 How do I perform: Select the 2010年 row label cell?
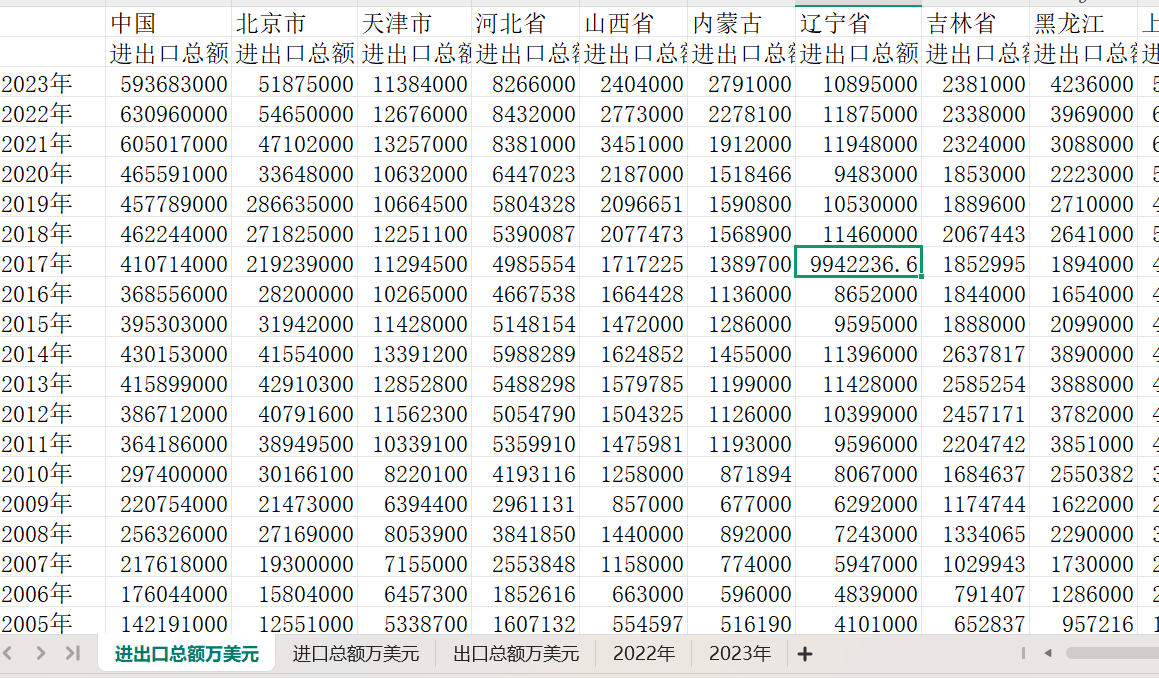click(52, 474)
